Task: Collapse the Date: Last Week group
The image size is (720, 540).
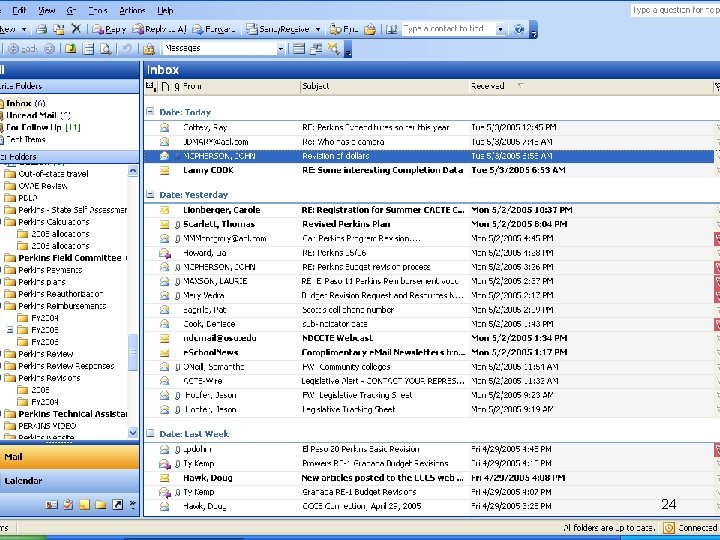Action: pos(150,433)
